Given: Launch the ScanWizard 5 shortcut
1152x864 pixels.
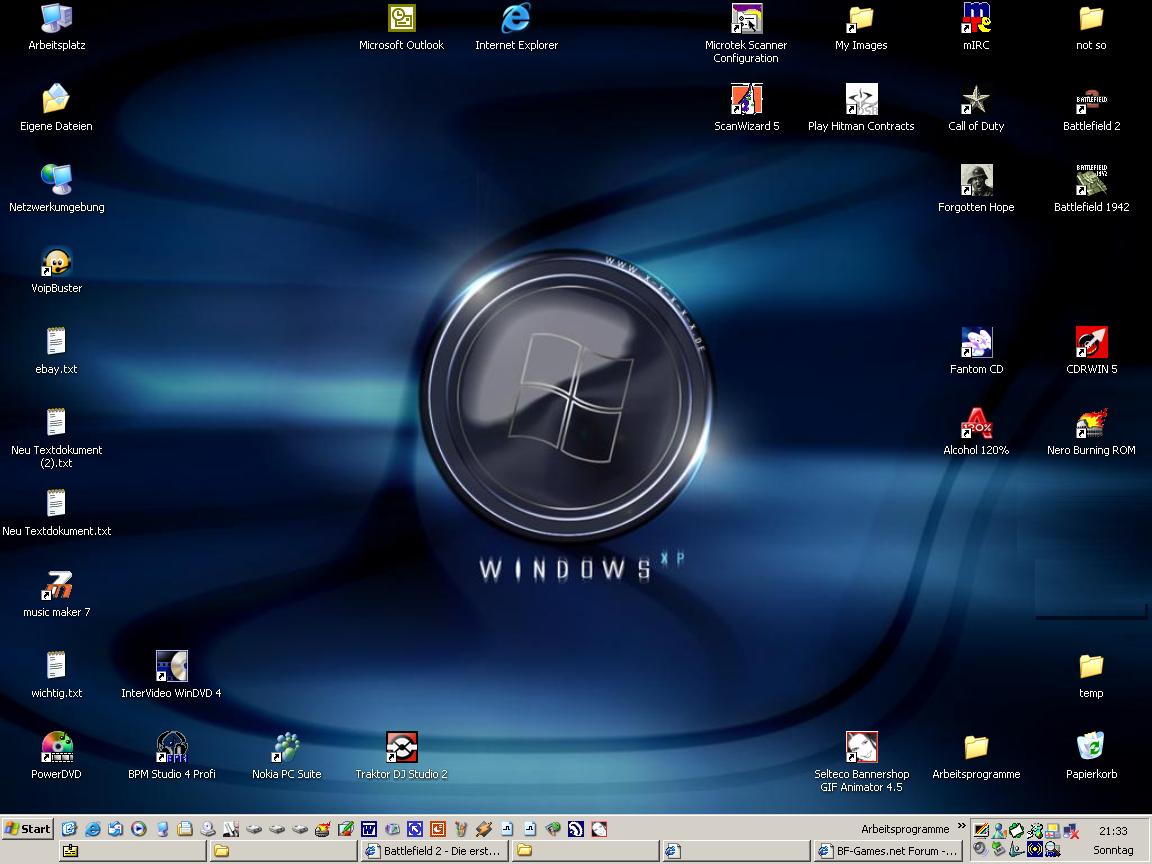Looking at the screenshot, I should pos(746,108).
